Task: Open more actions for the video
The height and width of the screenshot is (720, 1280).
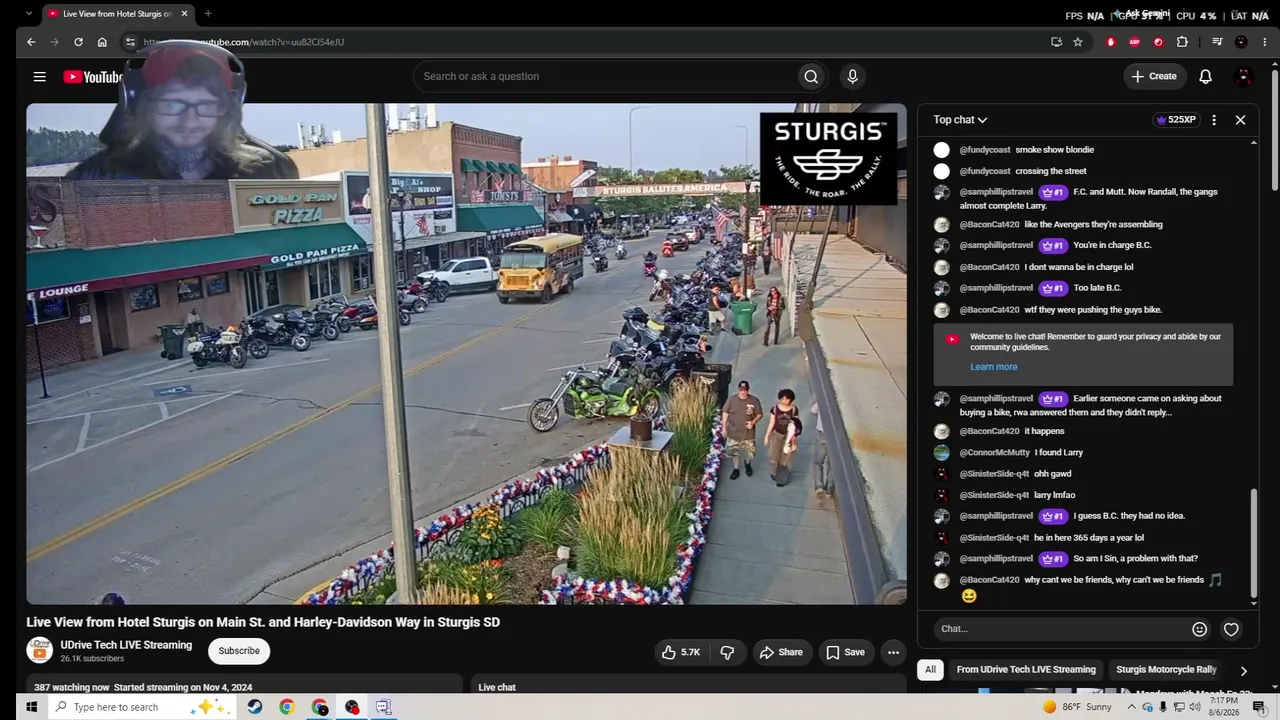Action: click(x=893, y=652)
